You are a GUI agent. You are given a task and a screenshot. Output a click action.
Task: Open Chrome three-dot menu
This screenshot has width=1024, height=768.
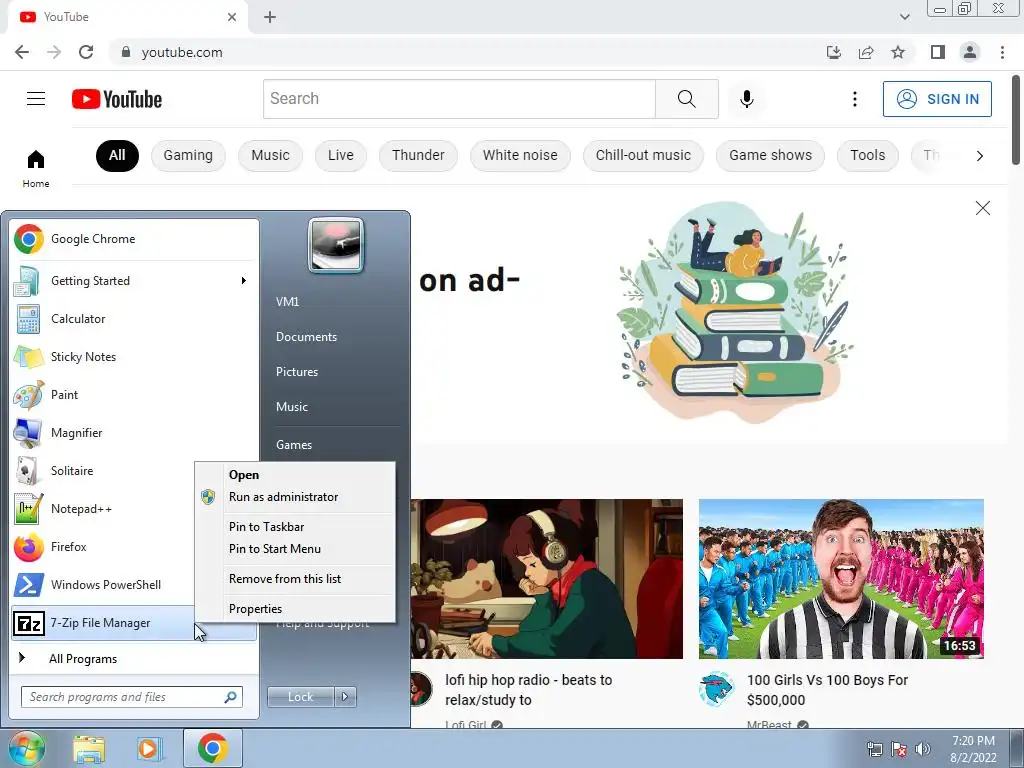click(1002, 52)
